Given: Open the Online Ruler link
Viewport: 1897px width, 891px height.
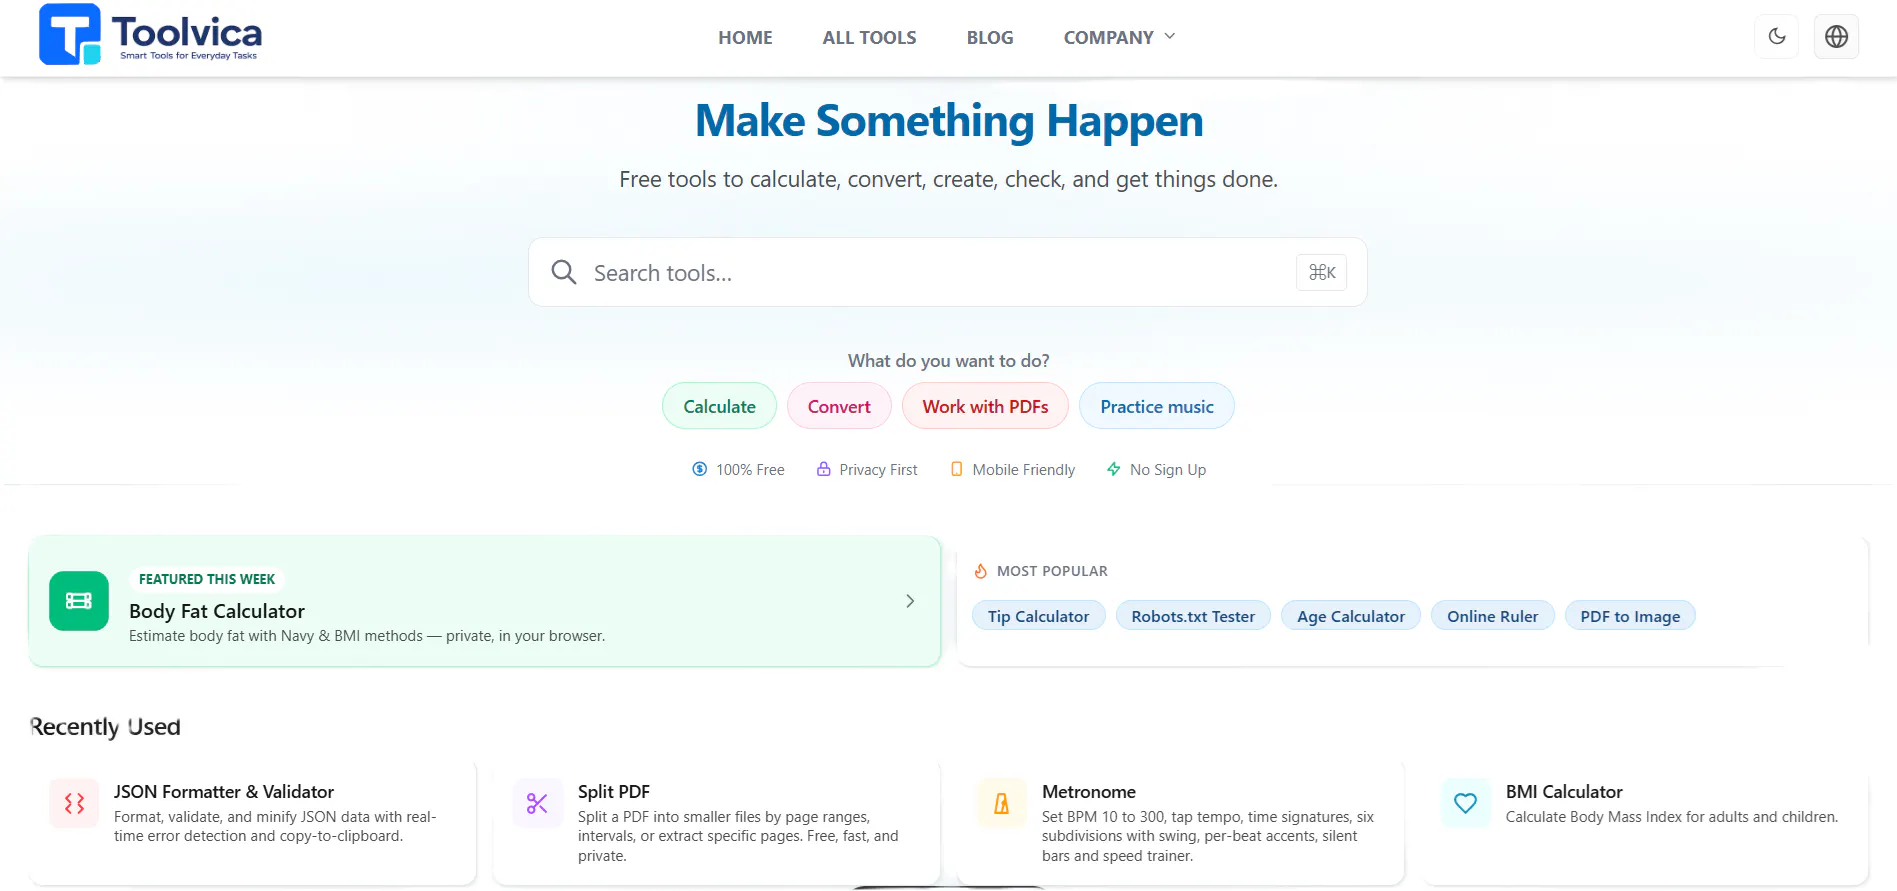Looking at the screenshot, I should (1492, 616).
